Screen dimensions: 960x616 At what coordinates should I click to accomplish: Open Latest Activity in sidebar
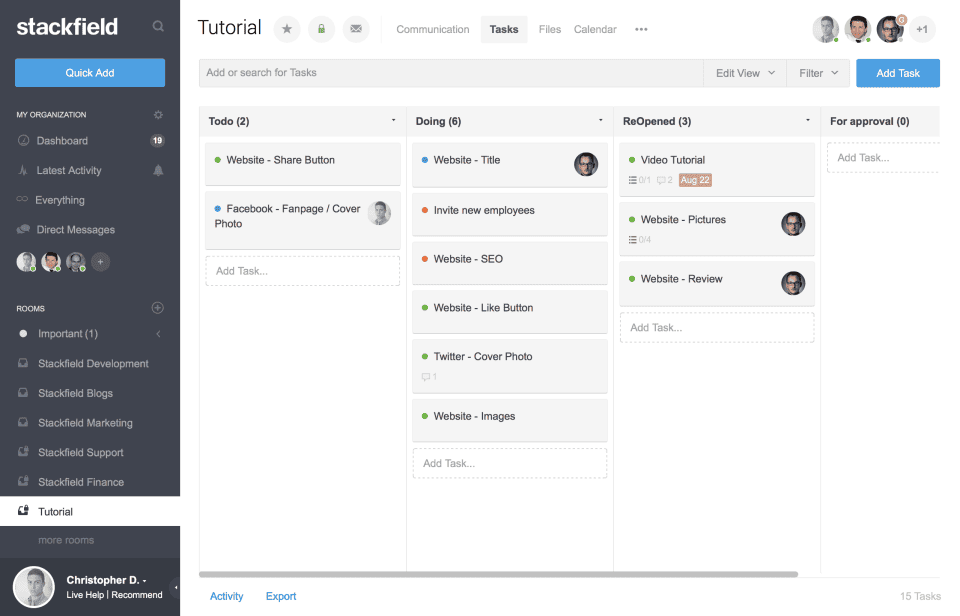69,170
